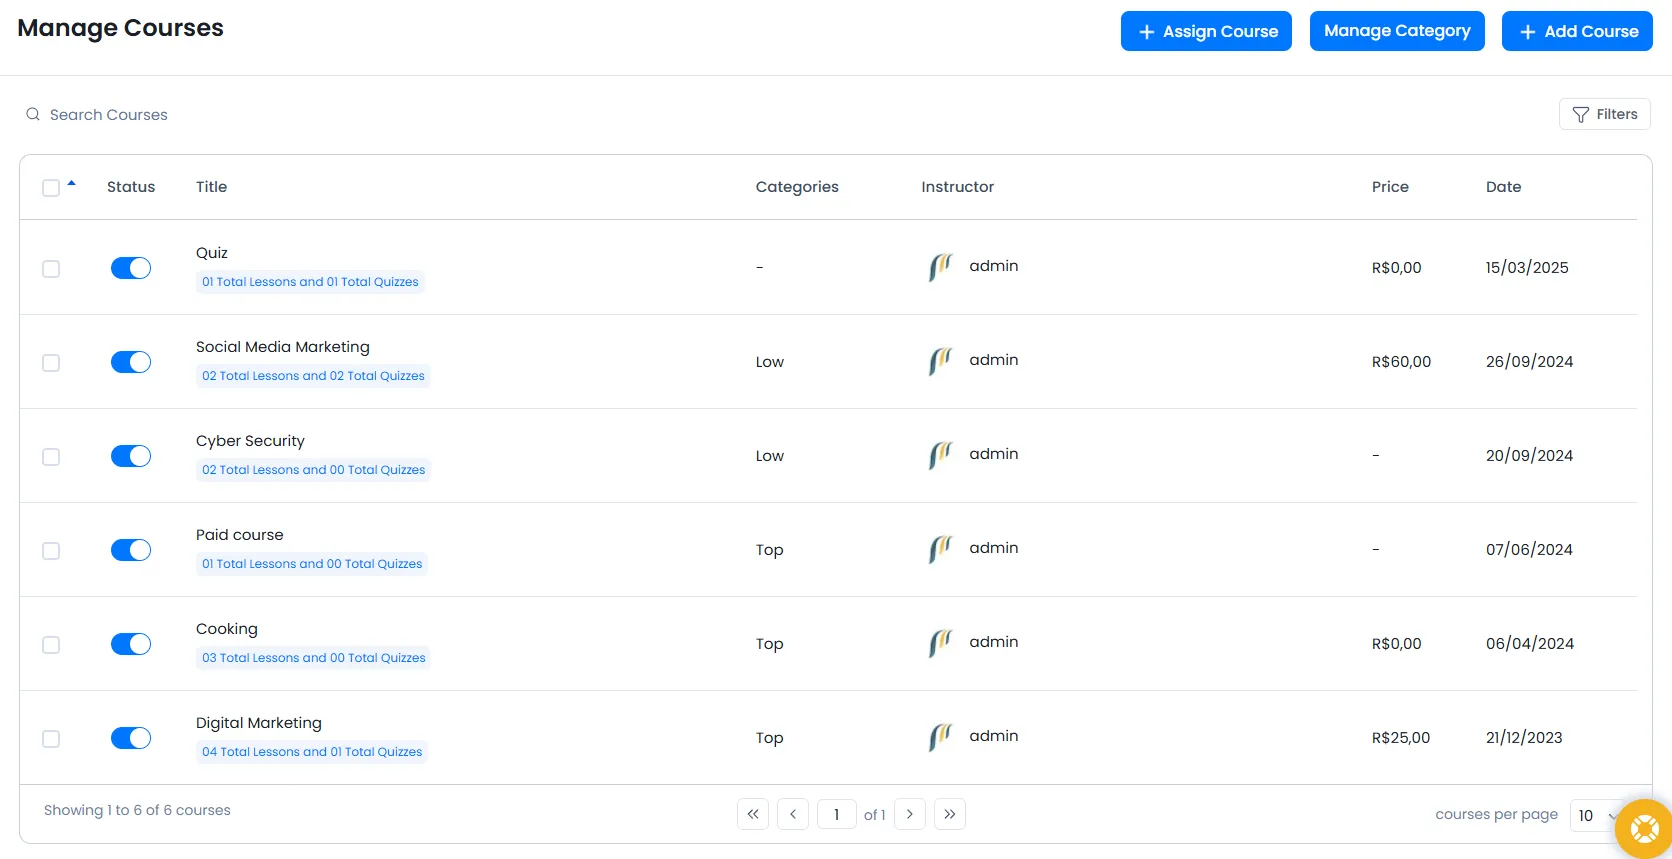Viewport: 1672px width, 859px height.
Task: Click the date 21/12/2023
Action: coord(1524,738)
